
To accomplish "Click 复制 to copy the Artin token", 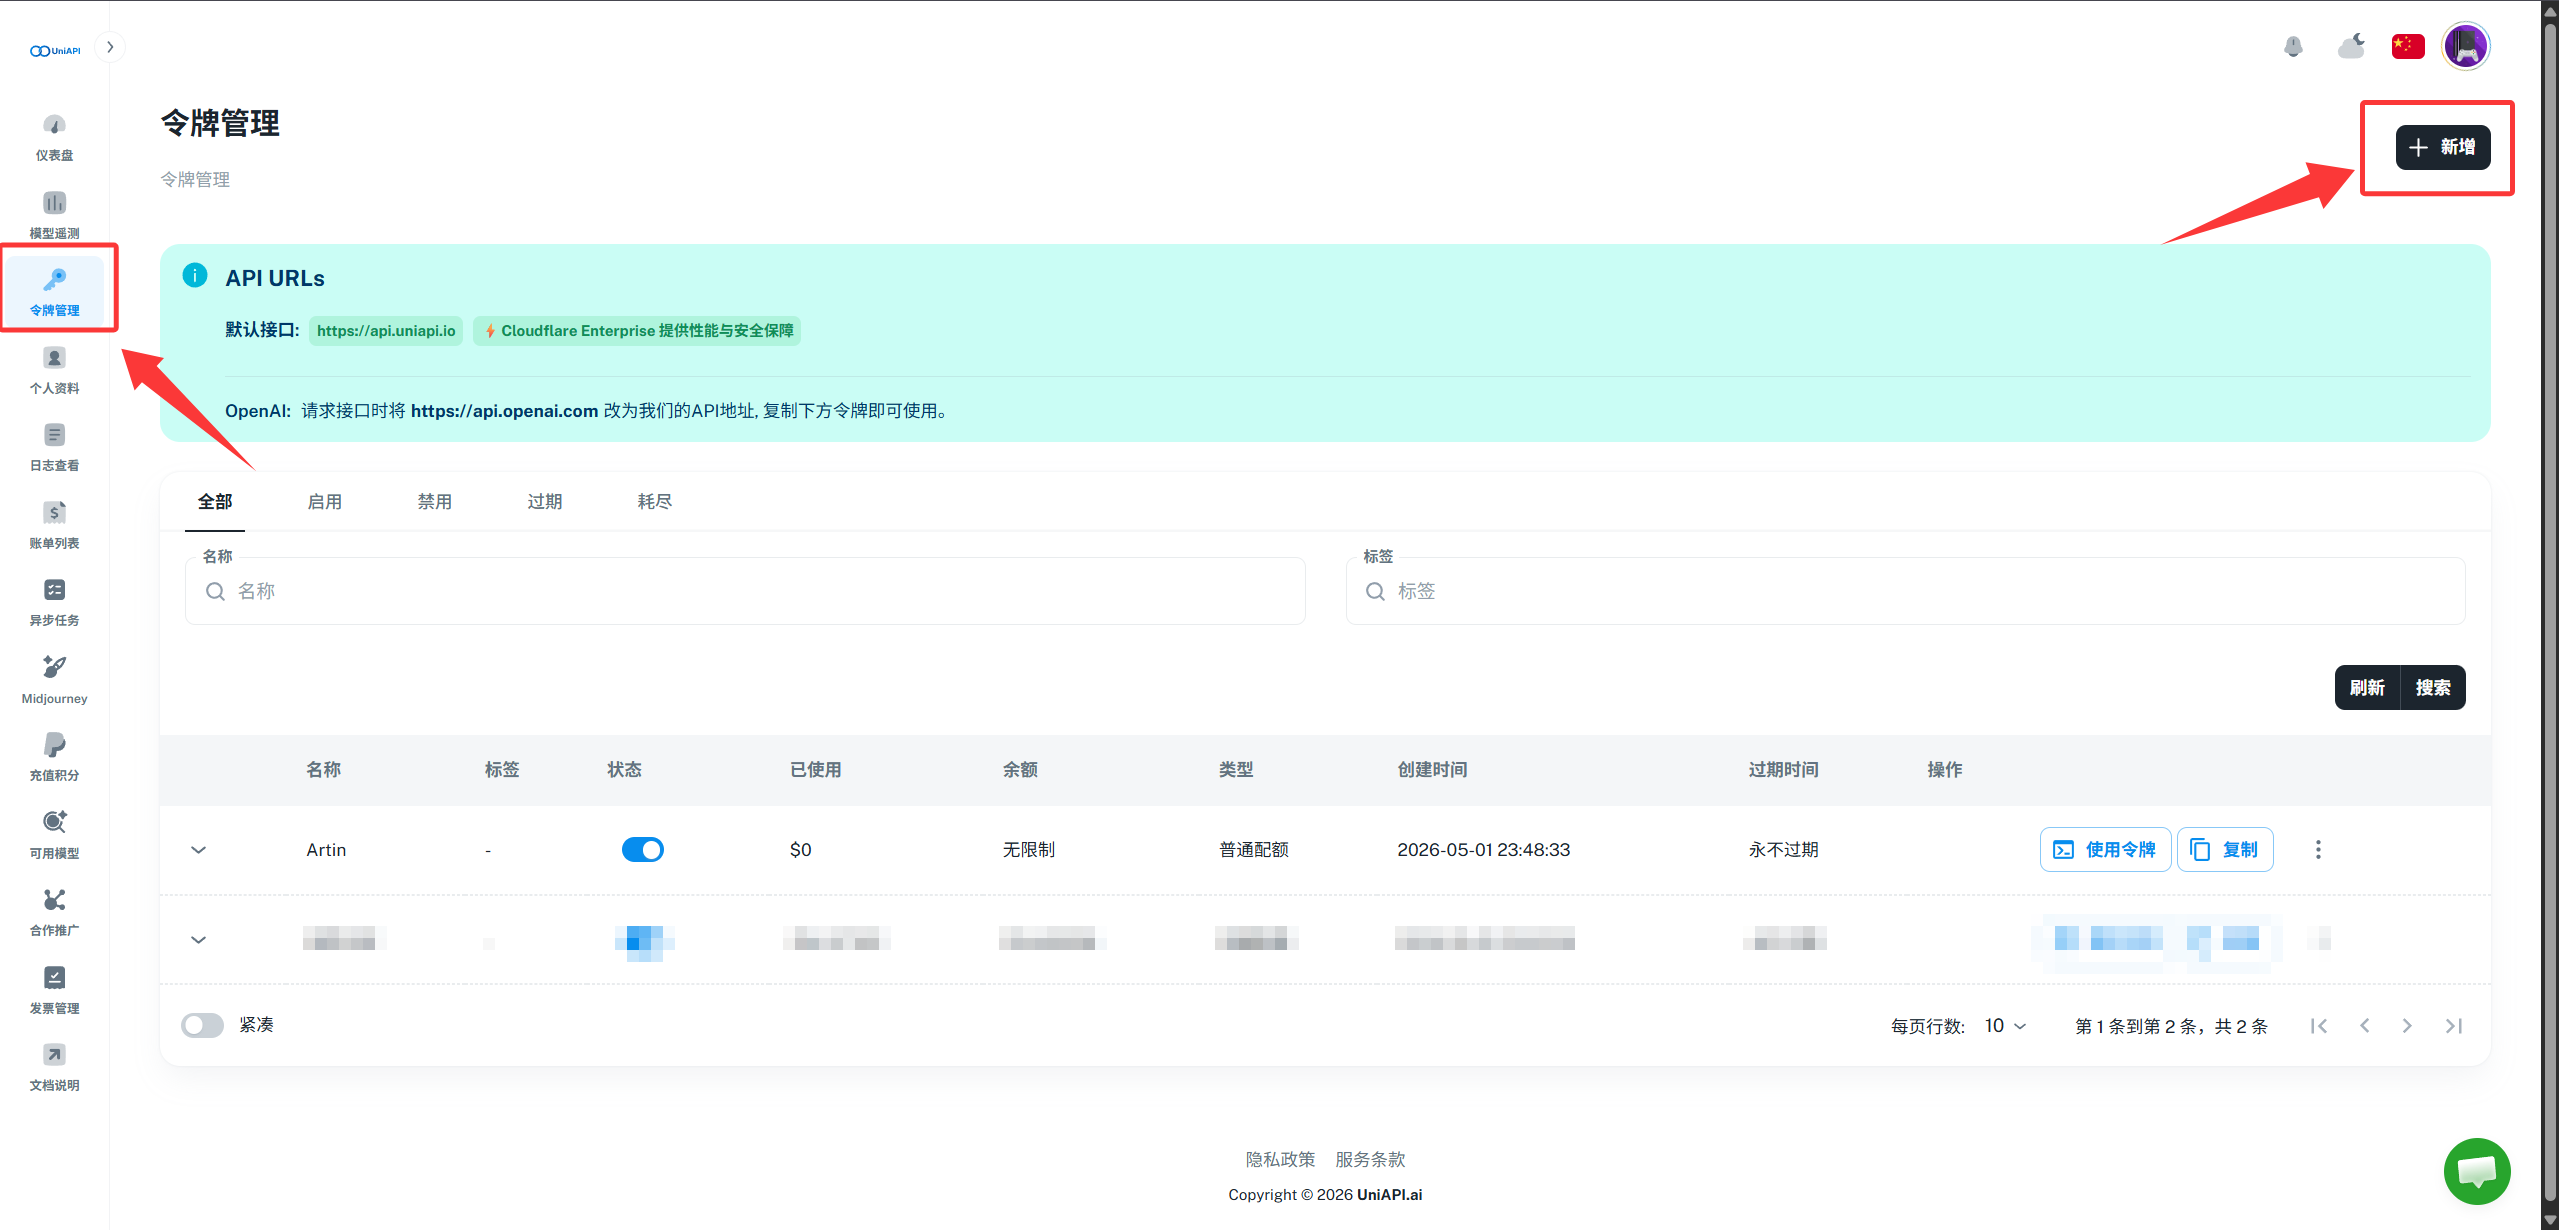I will pos(2225,850).
